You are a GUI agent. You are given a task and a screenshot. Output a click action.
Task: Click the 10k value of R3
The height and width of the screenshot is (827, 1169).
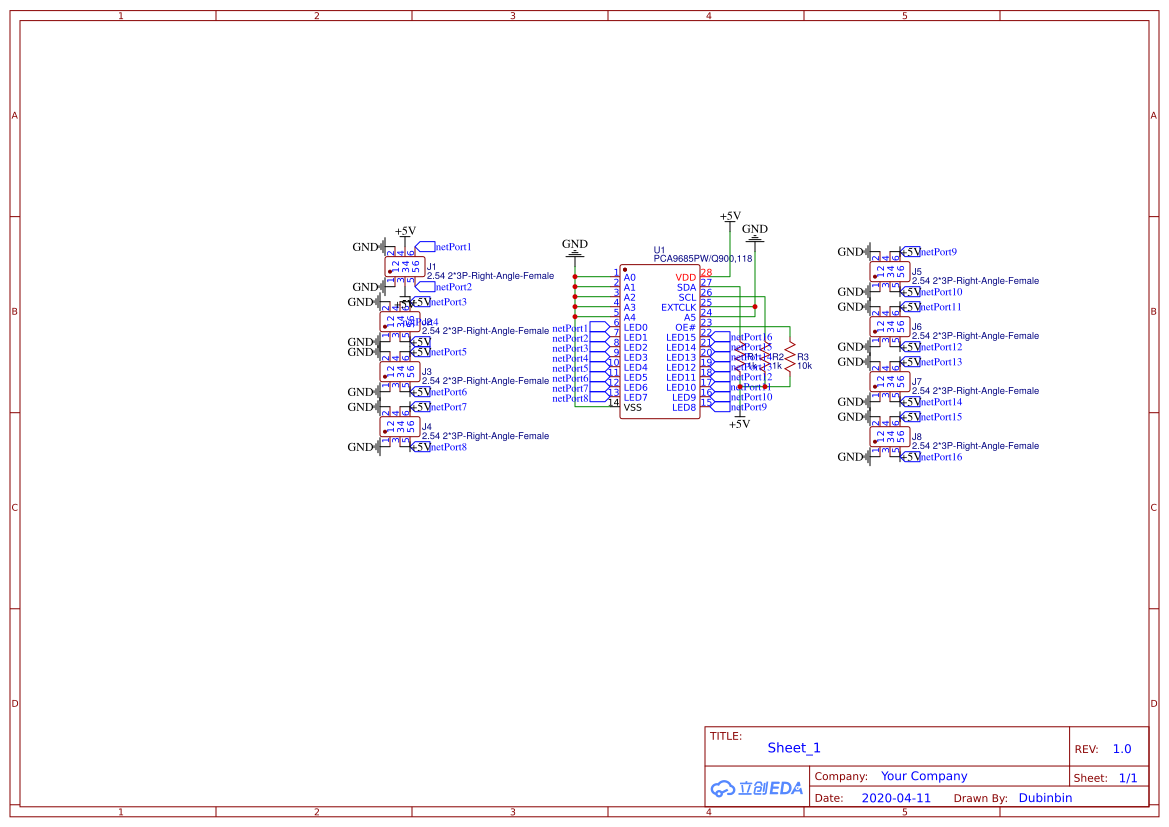804,366
